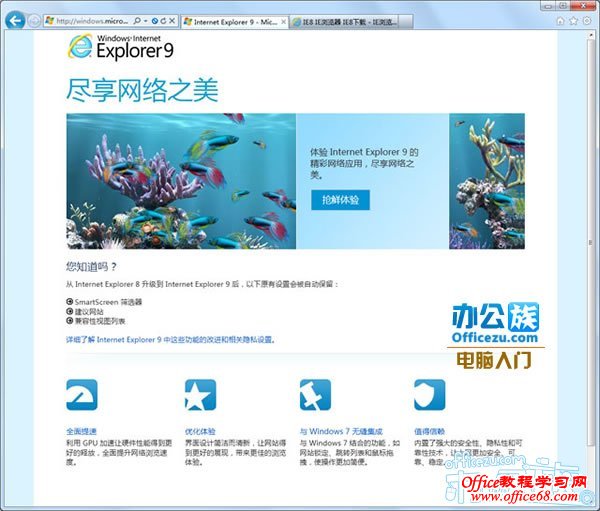Stop loading with the X icon in address bar

172,21
